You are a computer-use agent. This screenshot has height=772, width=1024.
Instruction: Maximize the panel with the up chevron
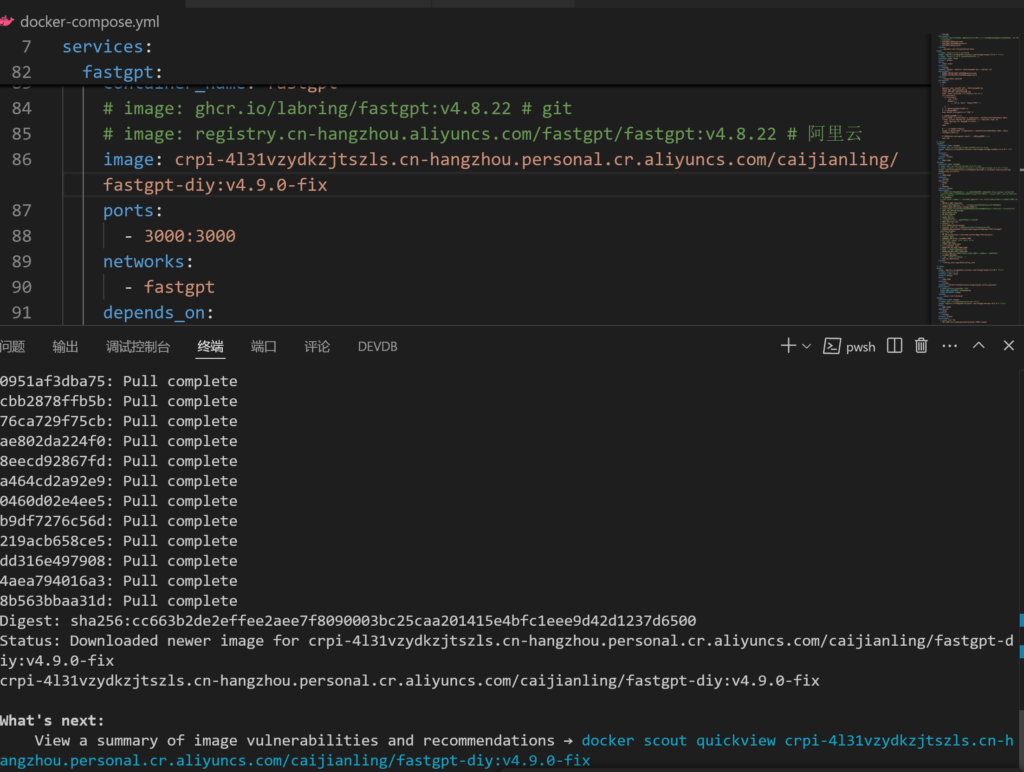pyautogui.click(x=978, y=346)
